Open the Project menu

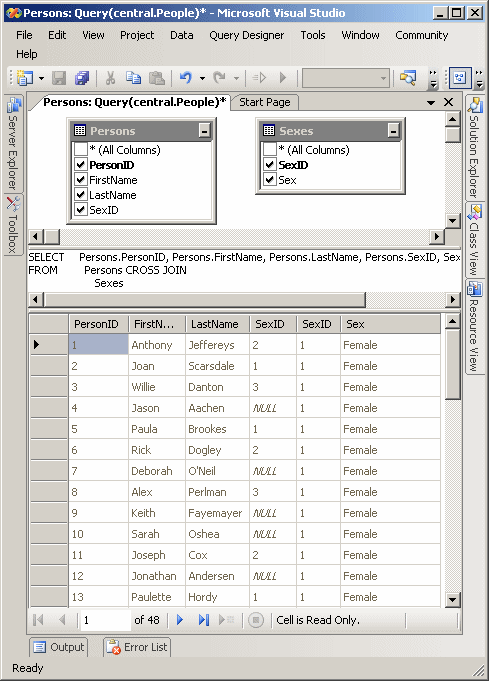click(x=137, y=35)
